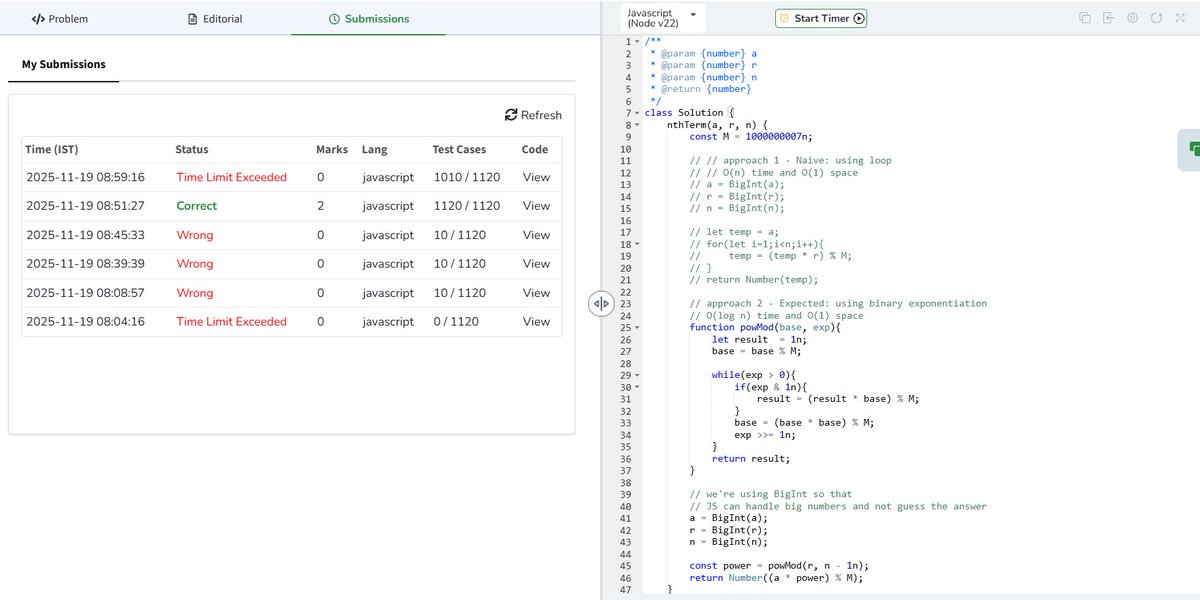Collapse the if block fold at line 30
Viewport: 1200px width, 600px height.
[x=638, y=387]
